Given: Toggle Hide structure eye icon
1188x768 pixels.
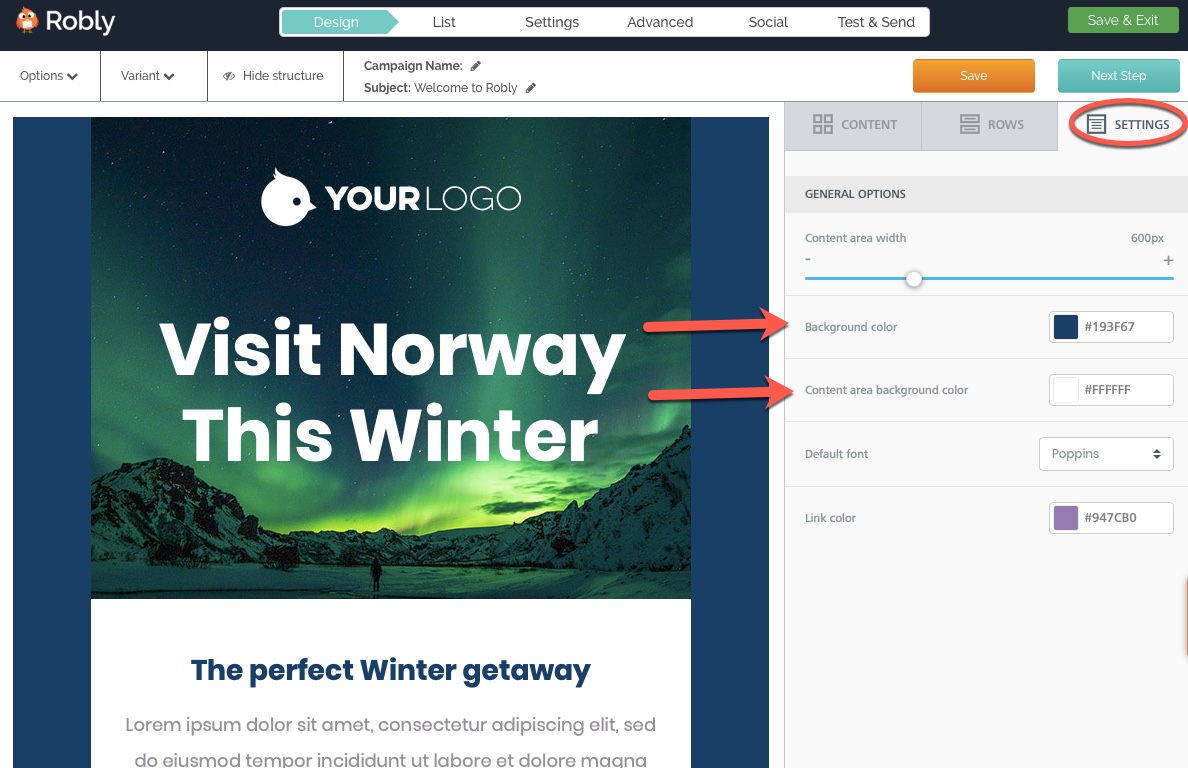Looking at the screenshot, I should pos(229,76).
